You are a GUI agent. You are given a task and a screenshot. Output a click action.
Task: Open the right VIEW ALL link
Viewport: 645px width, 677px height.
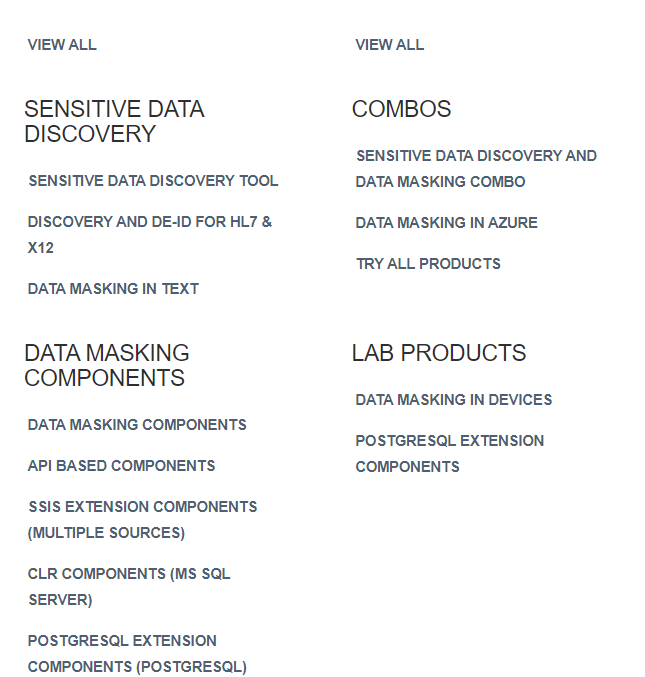[390, 45]
